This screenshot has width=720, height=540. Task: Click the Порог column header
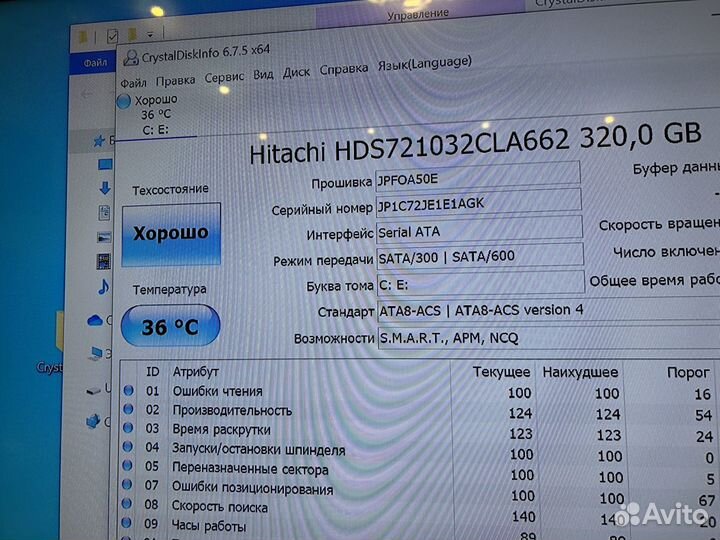(x=688, y=373)
